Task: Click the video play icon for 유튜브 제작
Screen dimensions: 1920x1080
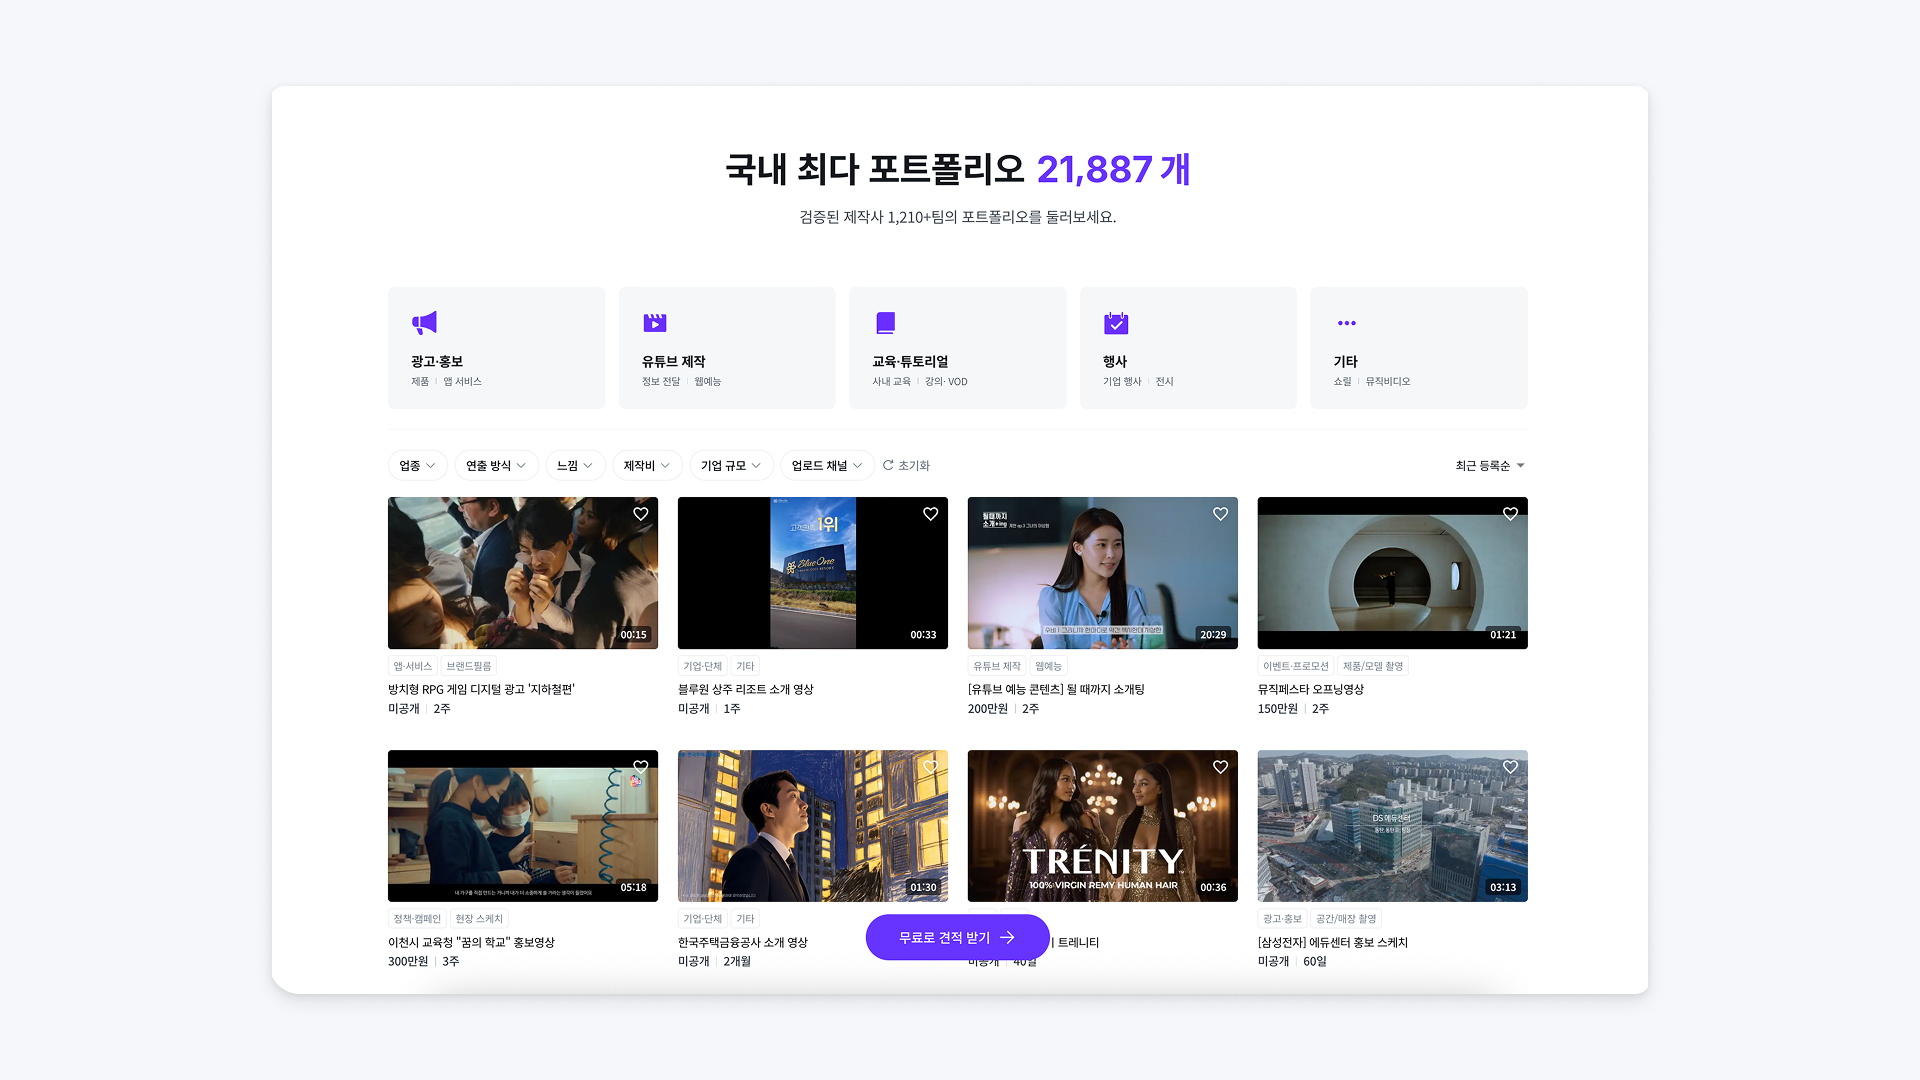Action: click(x=655, y=322)
